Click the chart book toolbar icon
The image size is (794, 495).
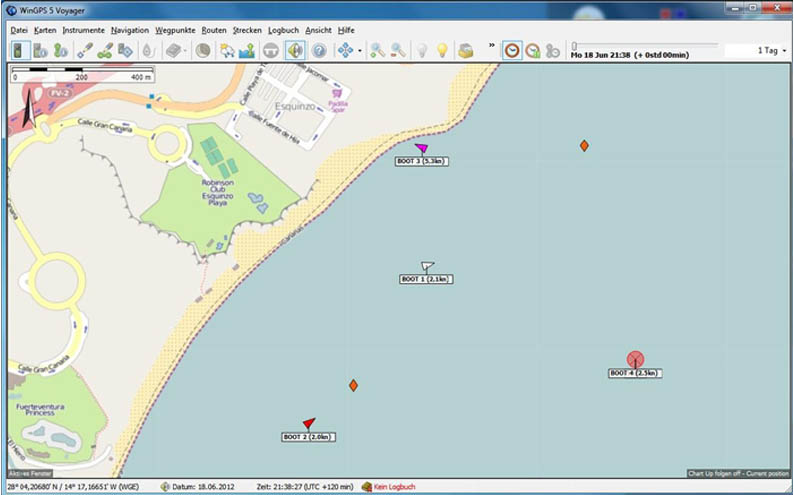pos(173,50)
